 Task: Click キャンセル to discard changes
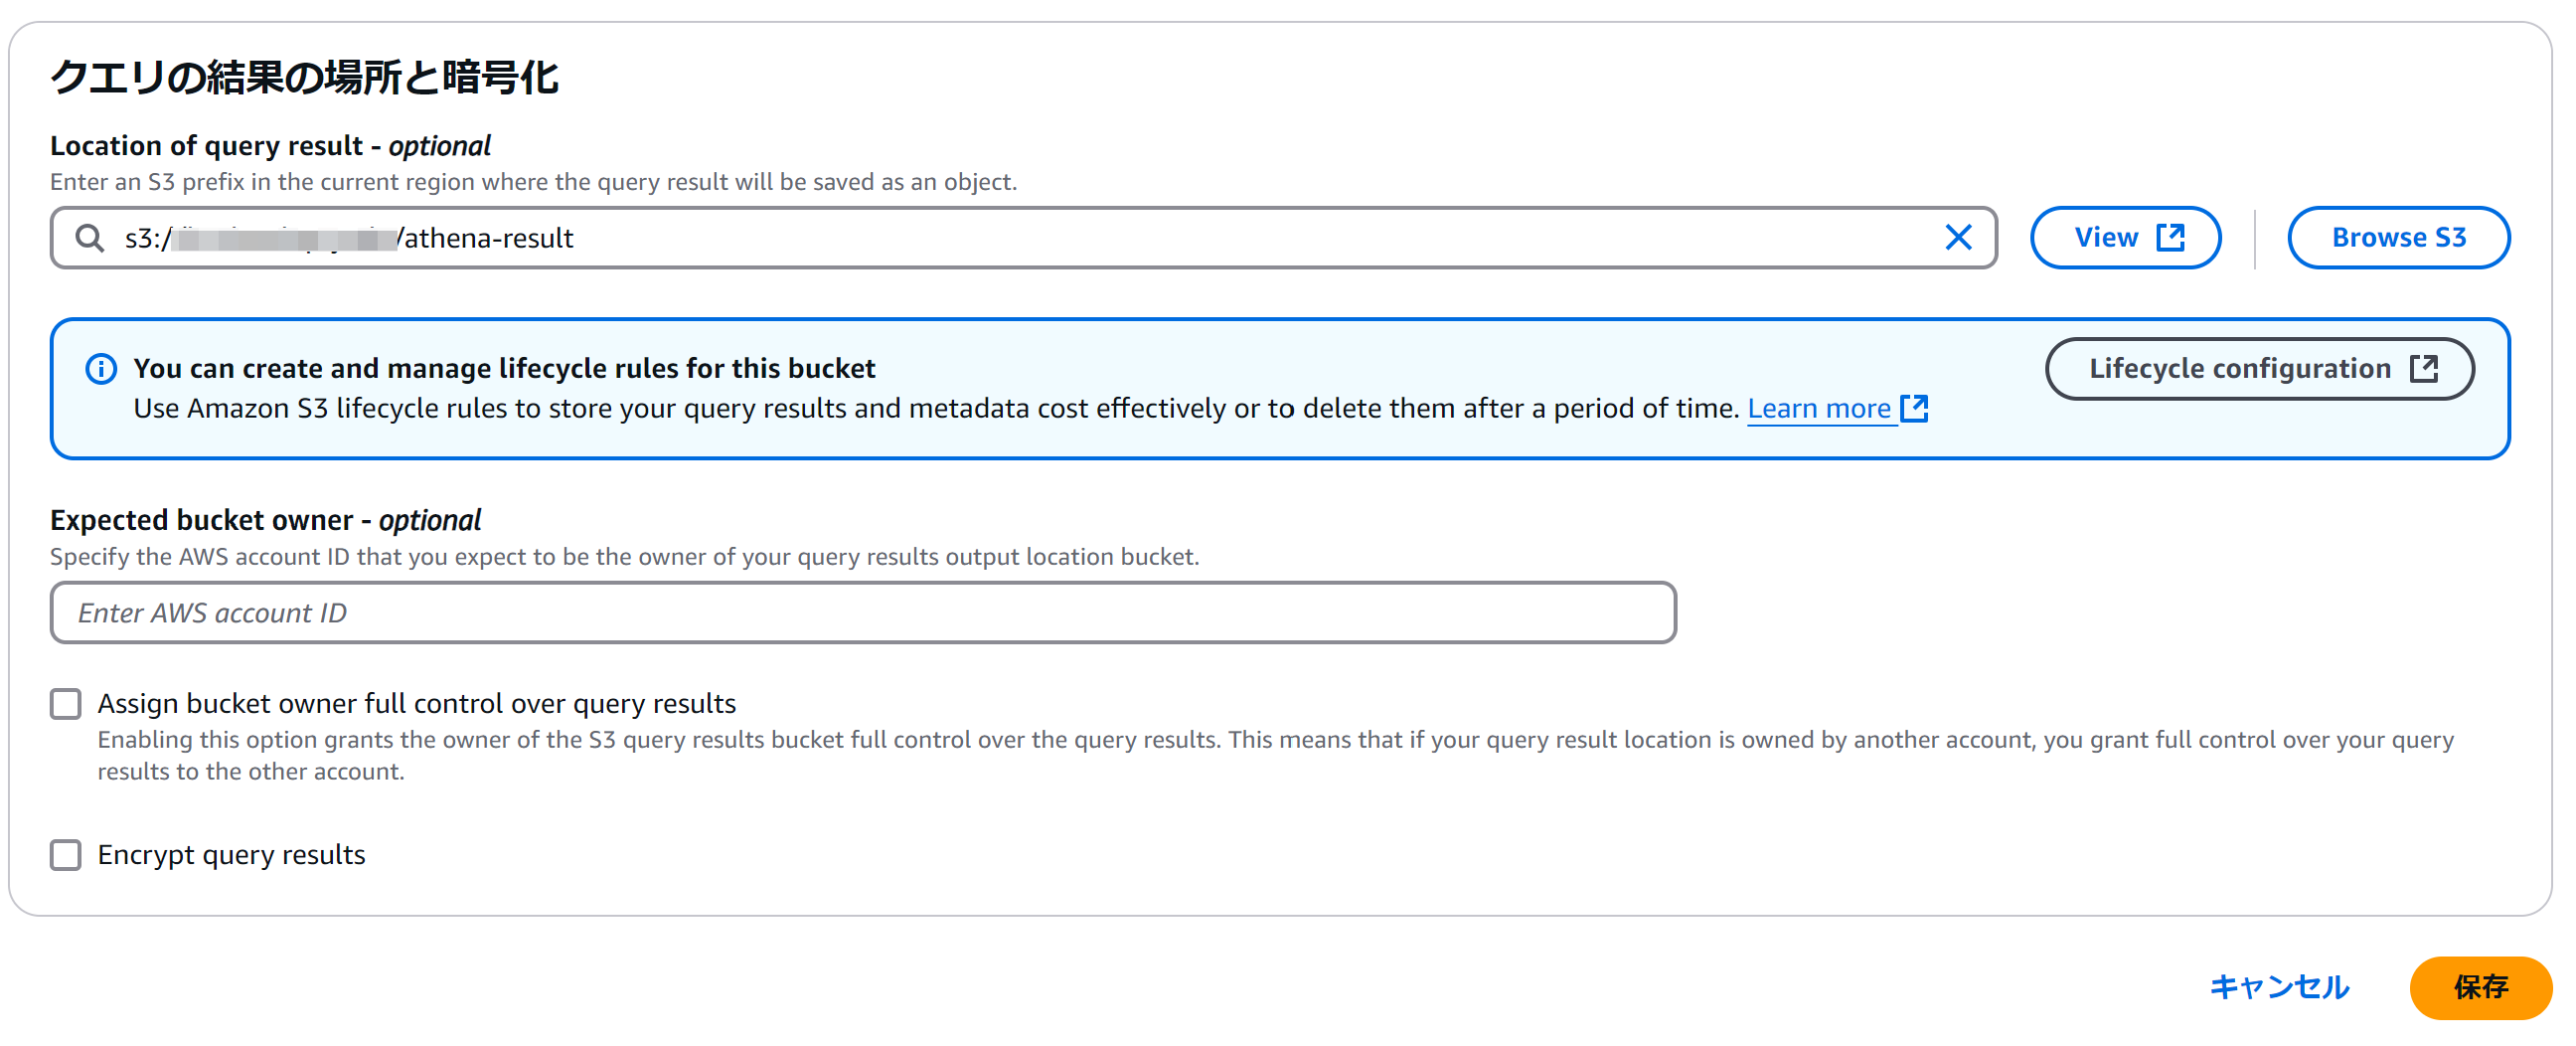pyautogui.click(x=2278, y=987)
